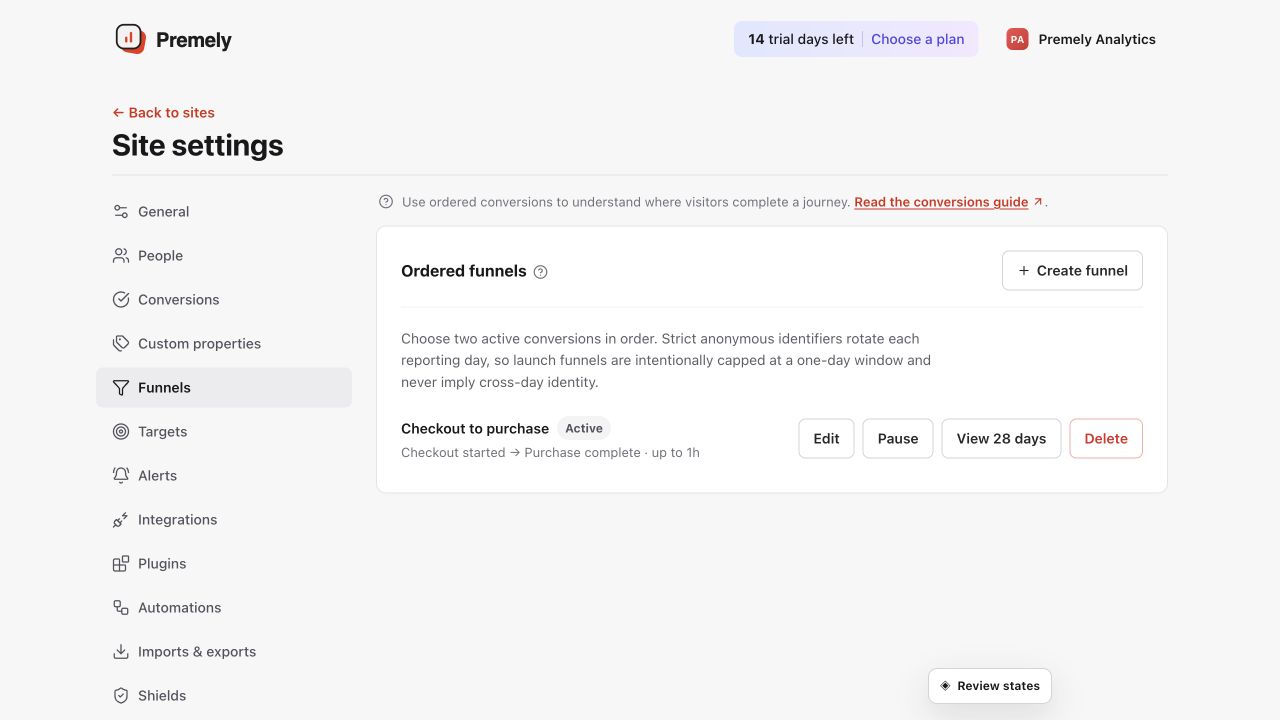Go to Alerts settings
The height and width of the screenshot is (720, 1280).
[x=224, y=476]
